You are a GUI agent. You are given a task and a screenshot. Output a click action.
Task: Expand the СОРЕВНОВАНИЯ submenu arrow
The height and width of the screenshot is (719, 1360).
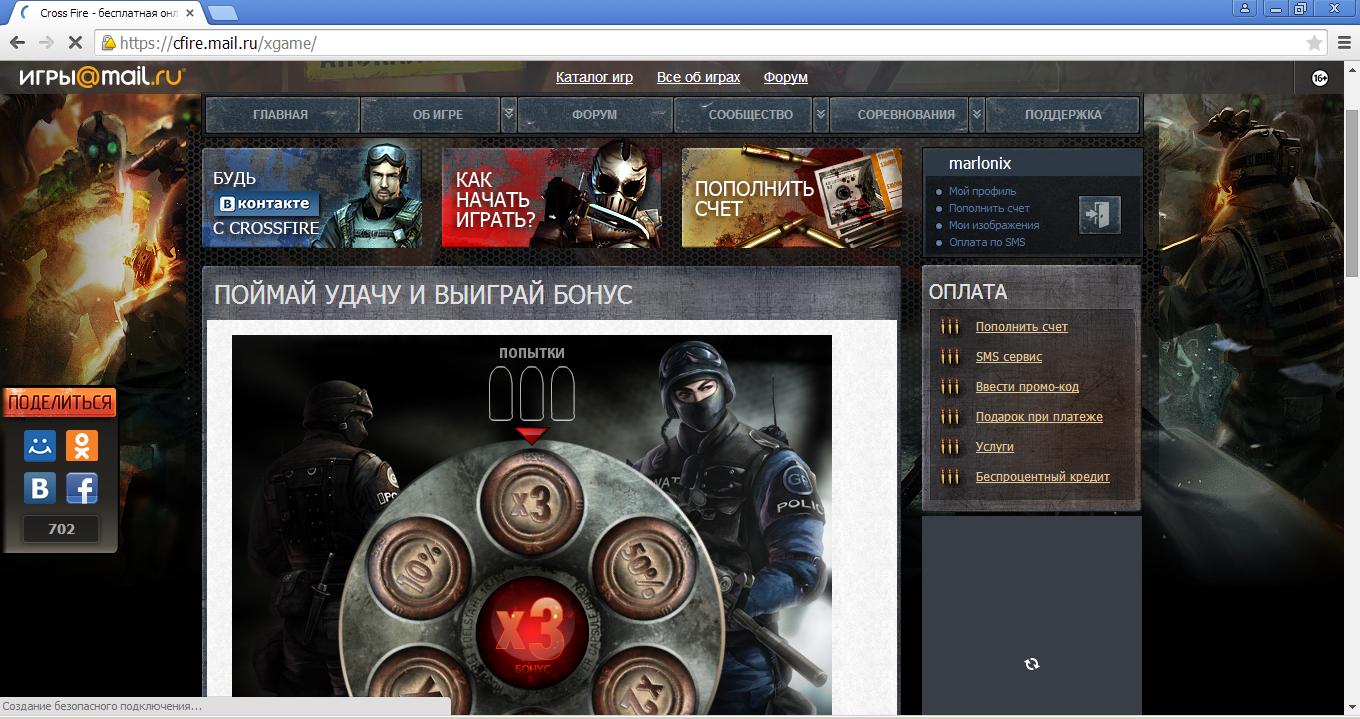977,114
